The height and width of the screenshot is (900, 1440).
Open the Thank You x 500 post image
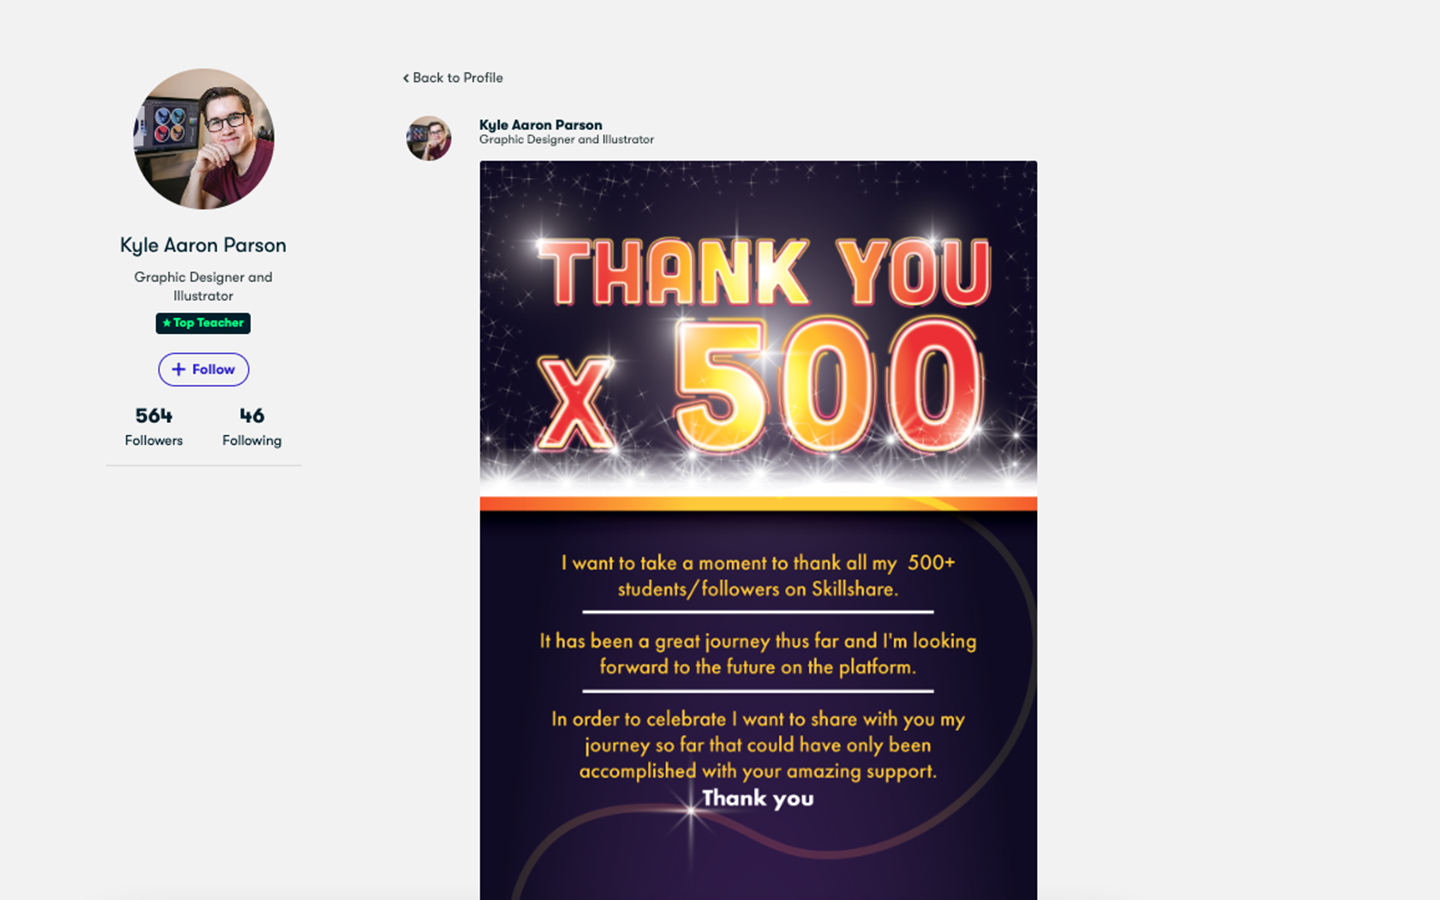coord(758,530)
